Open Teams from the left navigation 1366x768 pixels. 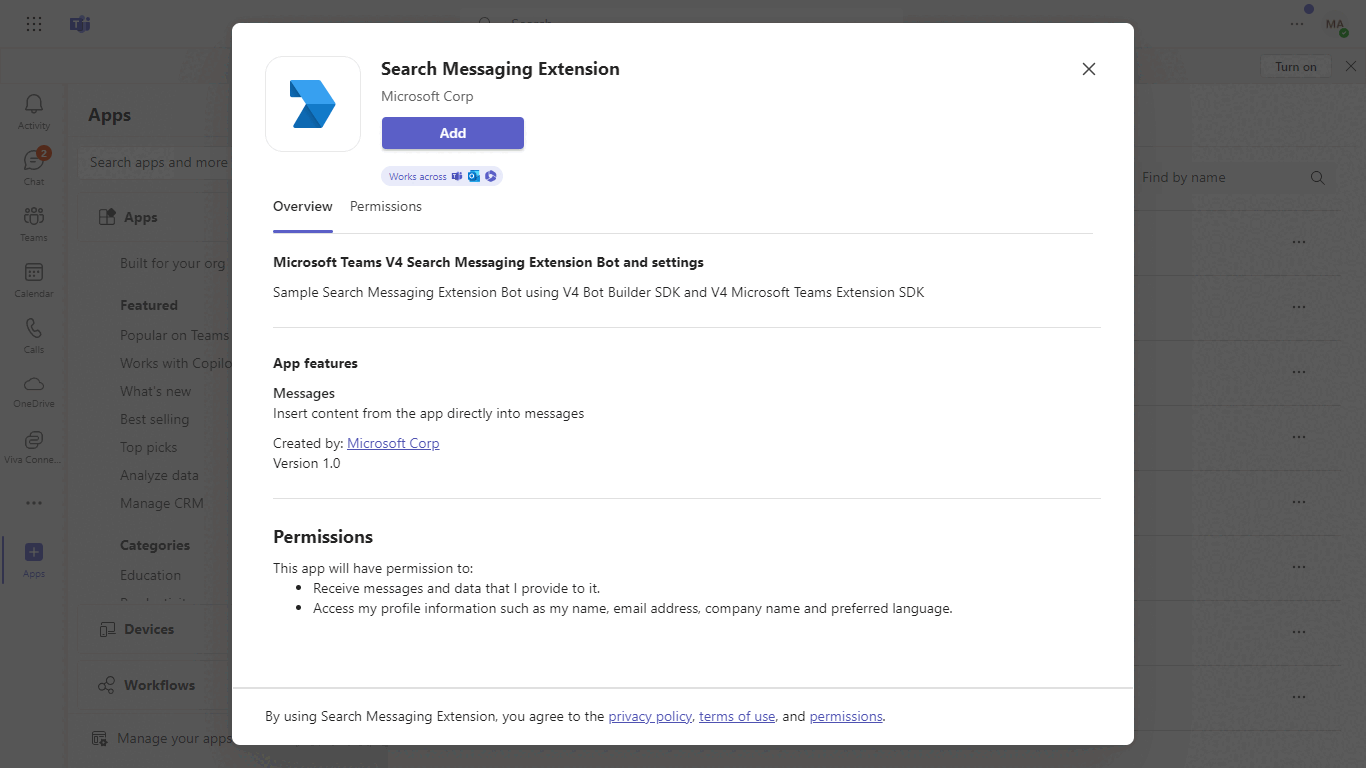pos(33,222)
